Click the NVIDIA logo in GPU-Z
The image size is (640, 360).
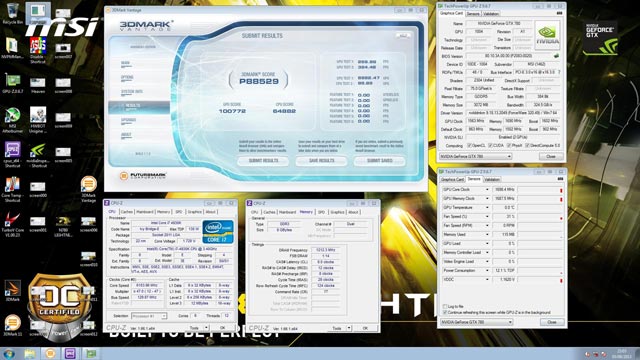coord(547,35)
